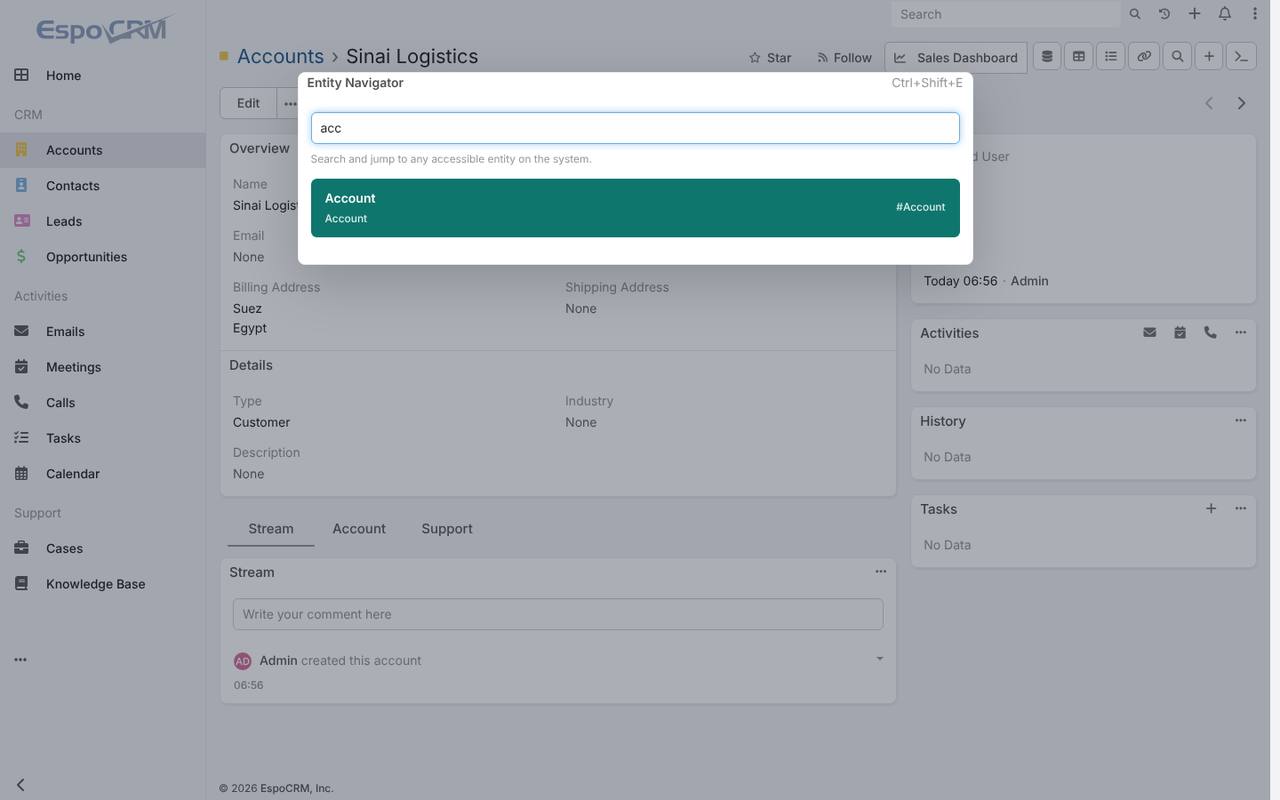
Task: Select the Stream tab
Action: pos(271,528)
